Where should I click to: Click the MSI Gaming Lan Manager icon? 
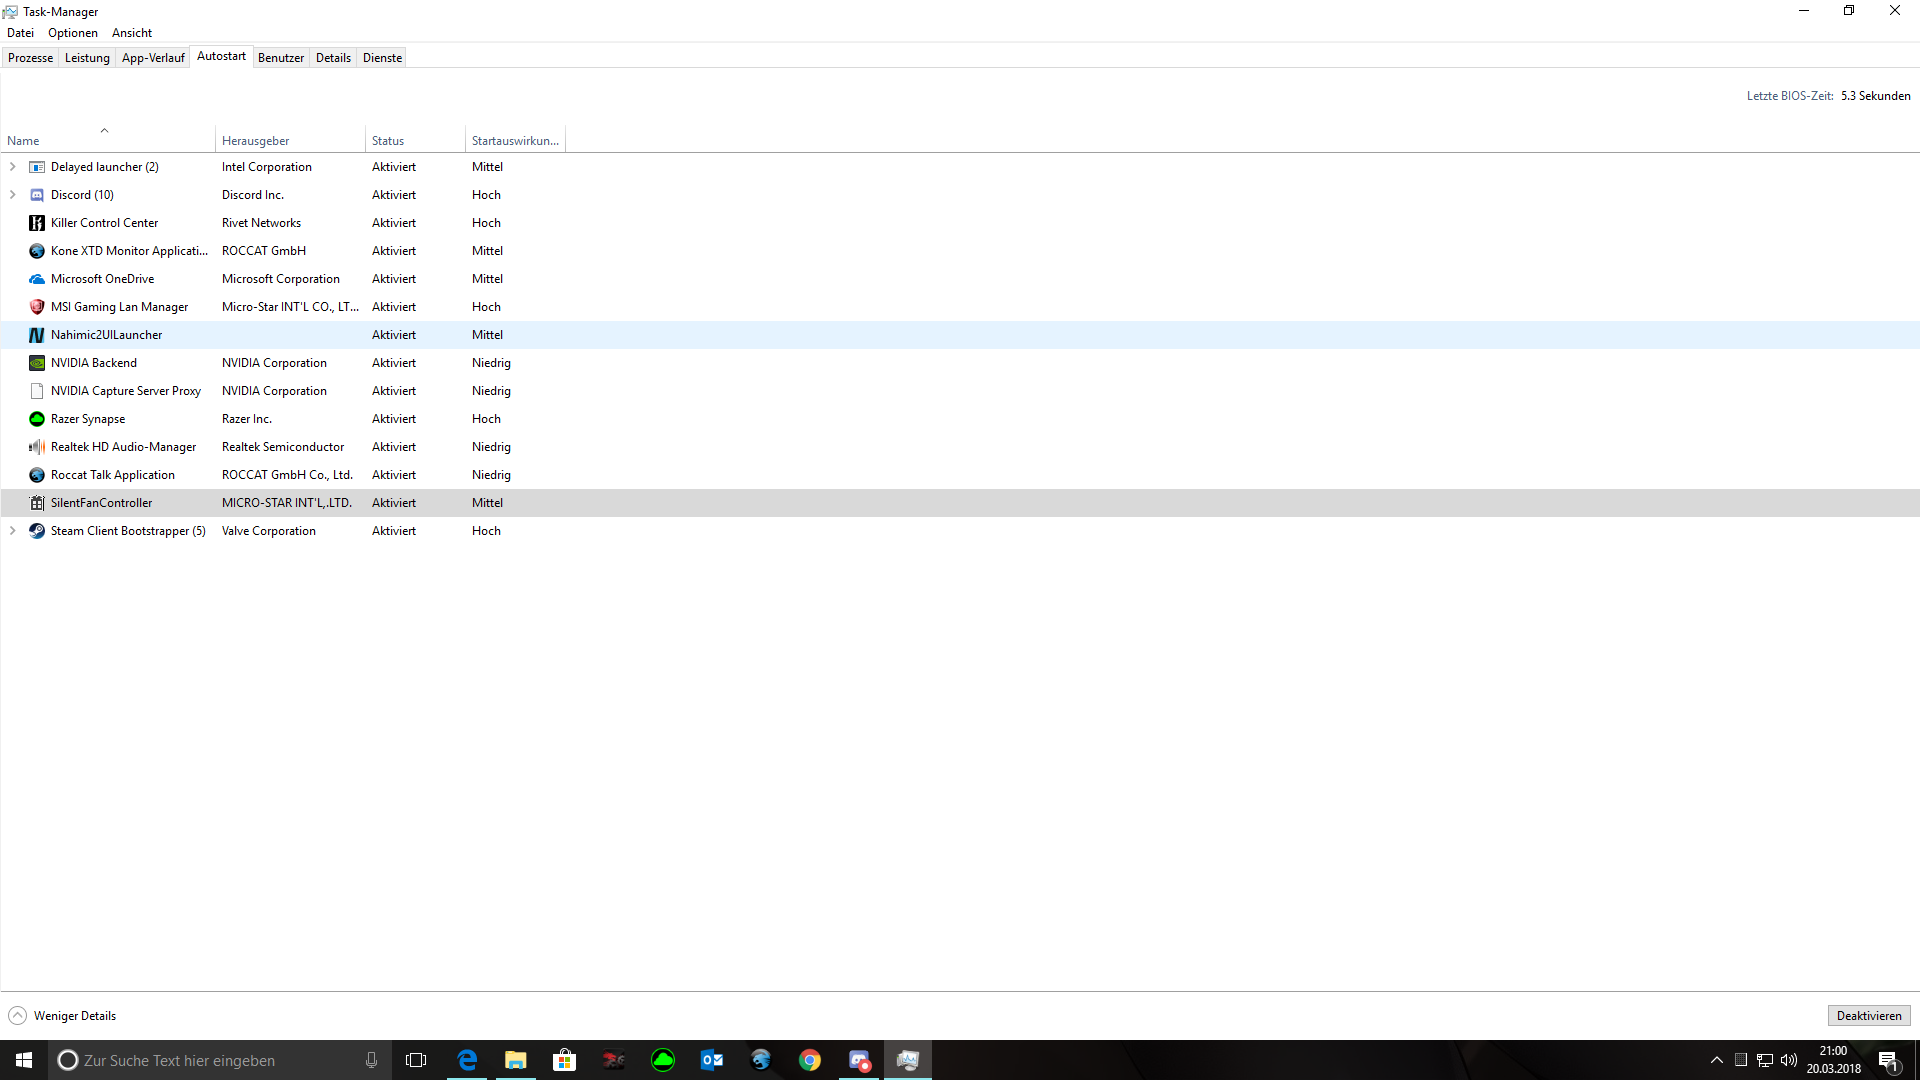click(37, 307)
